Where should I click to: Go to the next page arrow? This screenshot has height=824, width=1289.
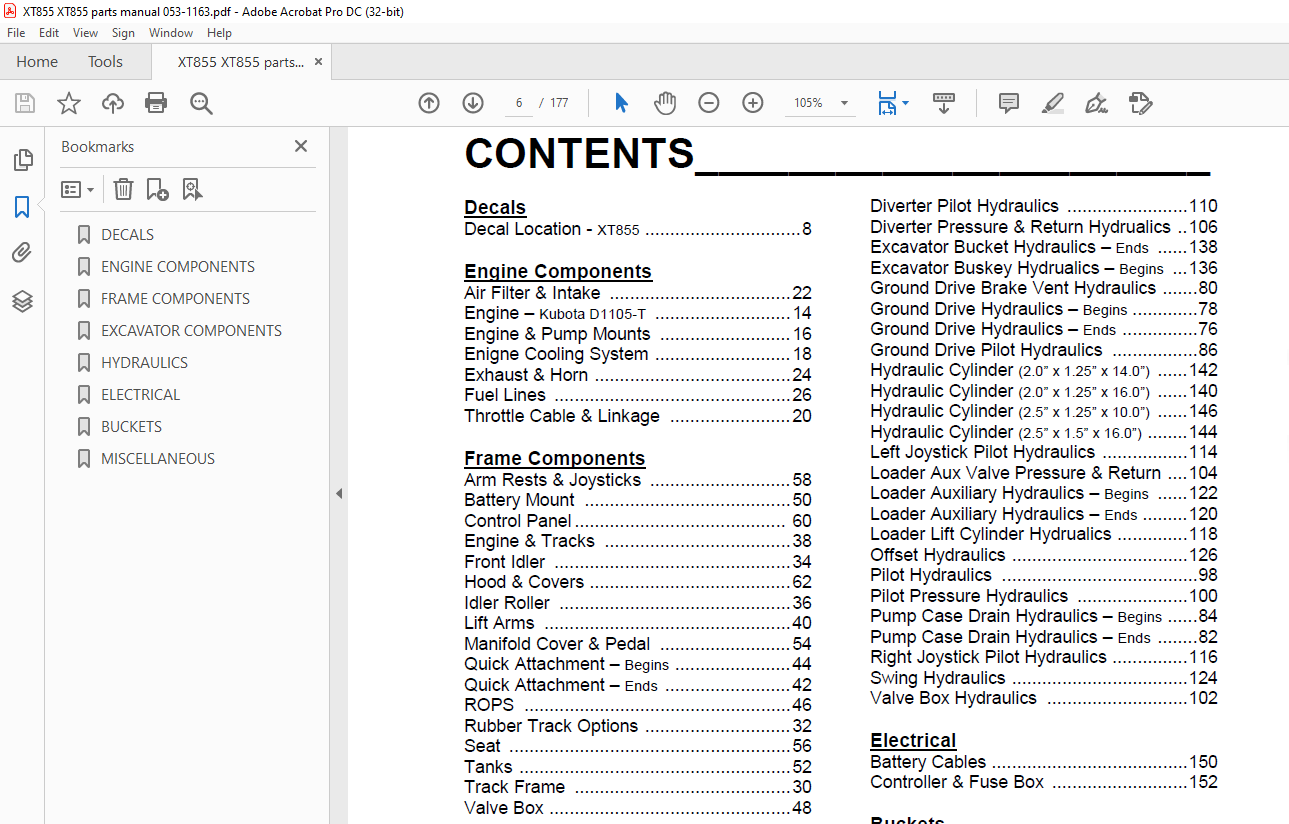(x=473, y=103)
